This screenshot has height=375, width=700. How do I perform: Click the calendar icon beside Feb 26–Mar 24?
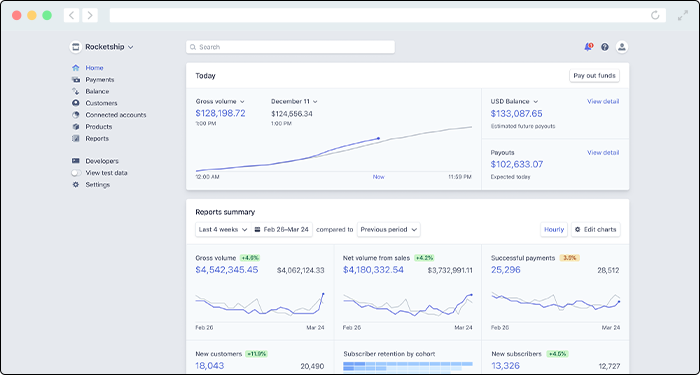coord(257,229)
